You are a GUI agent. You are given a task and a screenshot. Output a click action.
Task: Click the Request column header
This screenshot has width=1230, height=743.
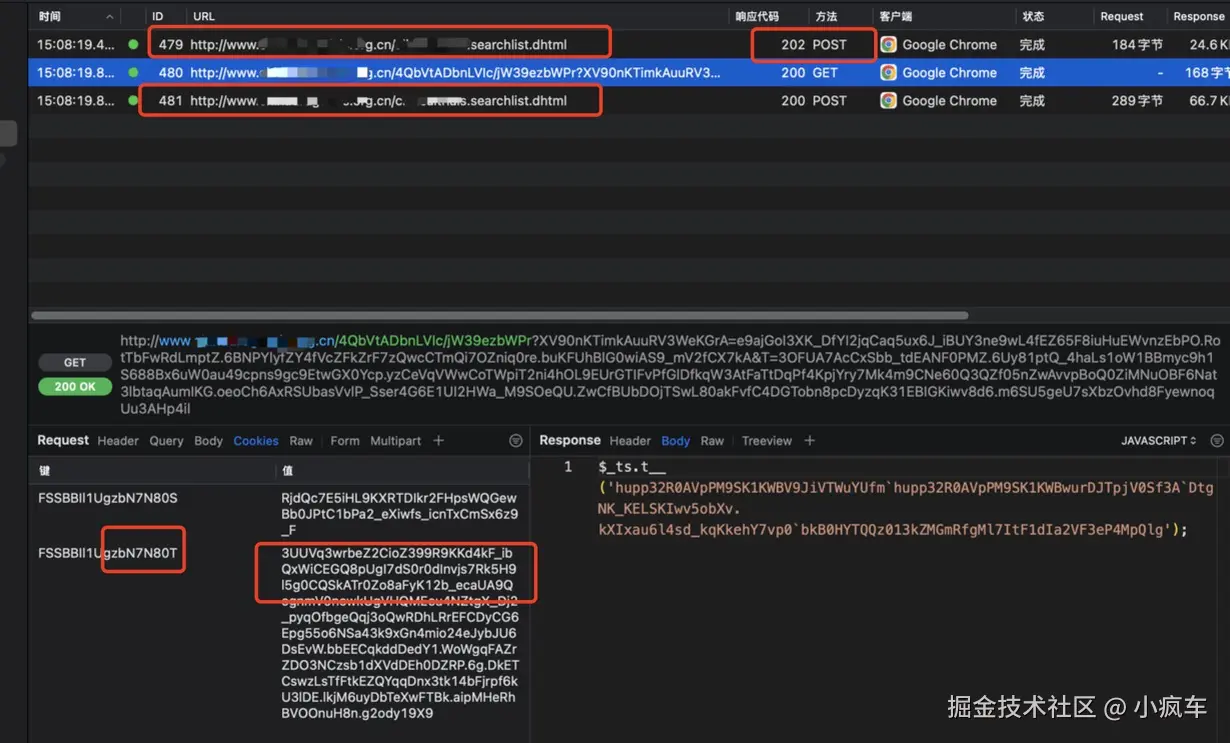pos(1122,16)
